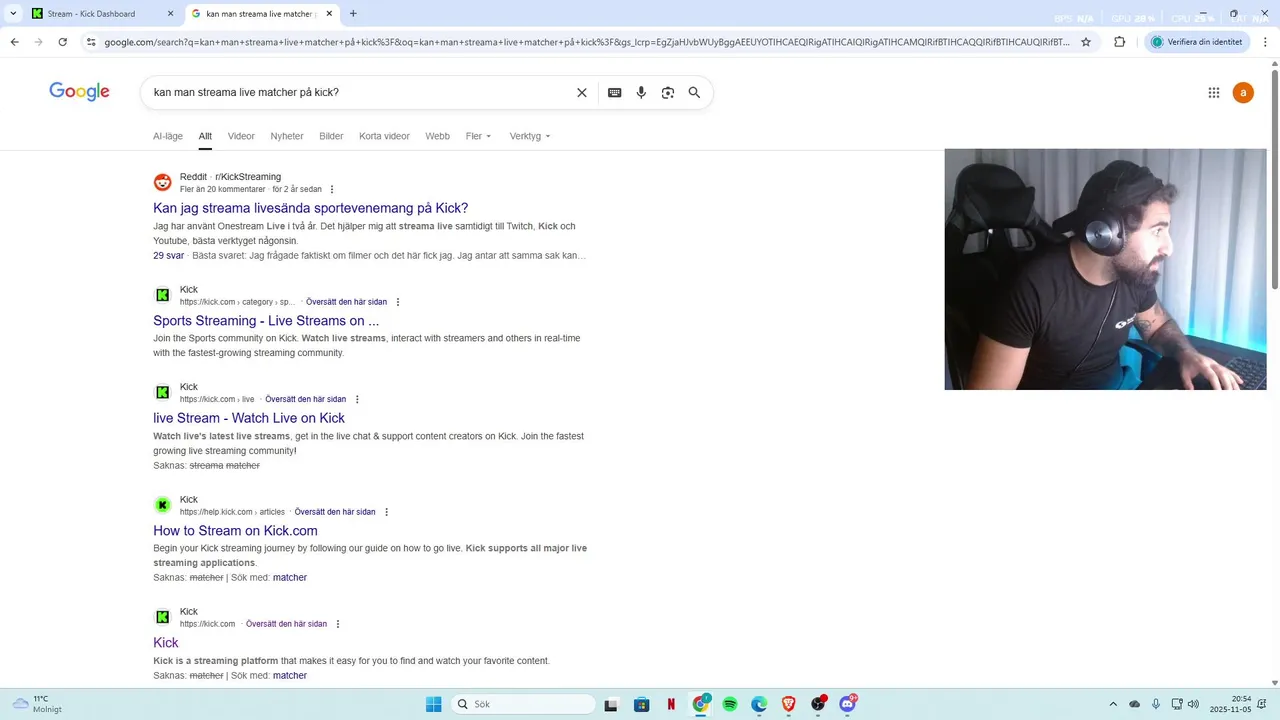This screenshot has width=1280, height=720.
Task: Open the browser tab search dropdown
Action: (13, 14)
